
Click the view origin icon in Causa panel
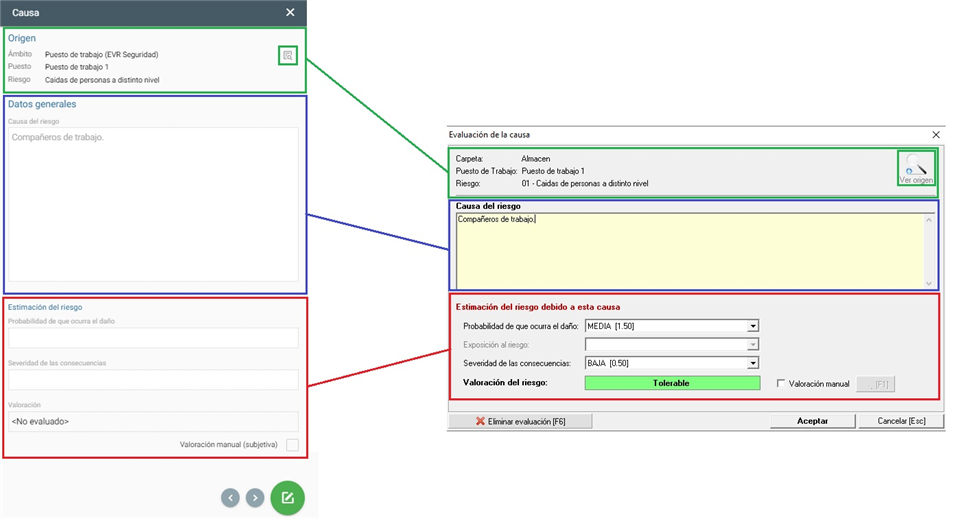[x=288, y=56]
